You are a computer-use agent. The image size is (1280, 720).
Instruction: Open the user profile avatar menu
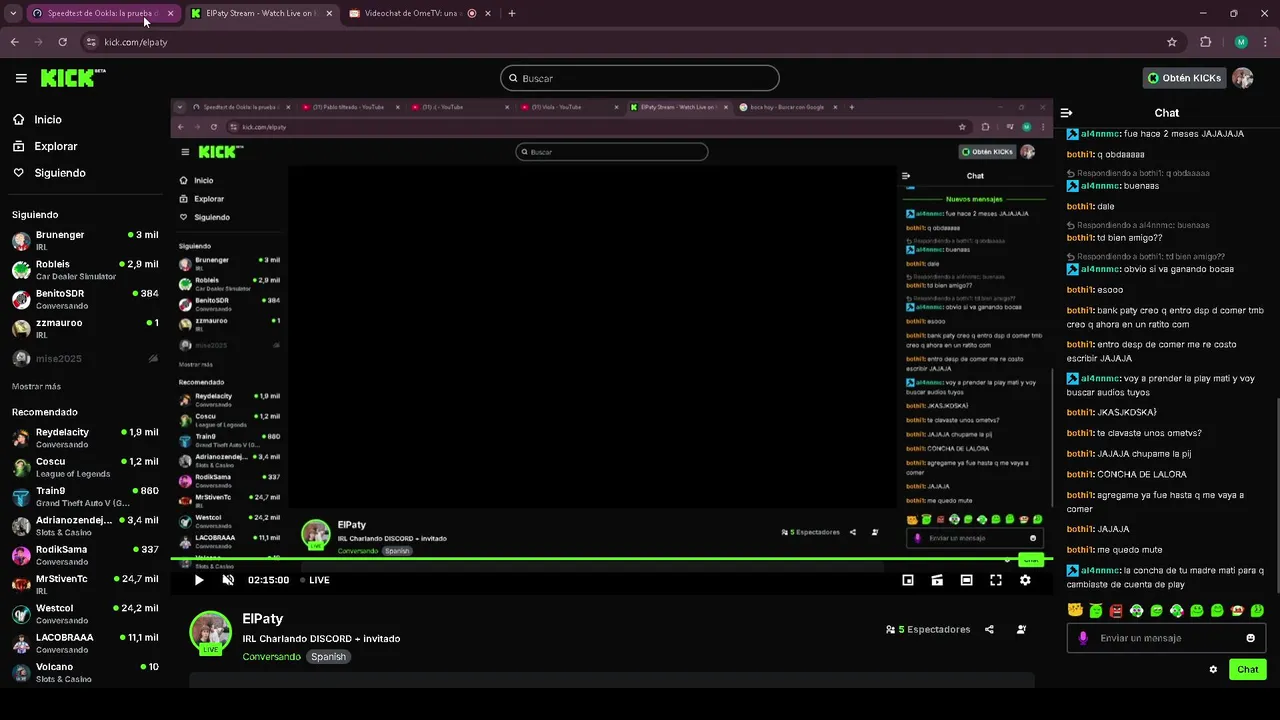[x=1243, y=78]
